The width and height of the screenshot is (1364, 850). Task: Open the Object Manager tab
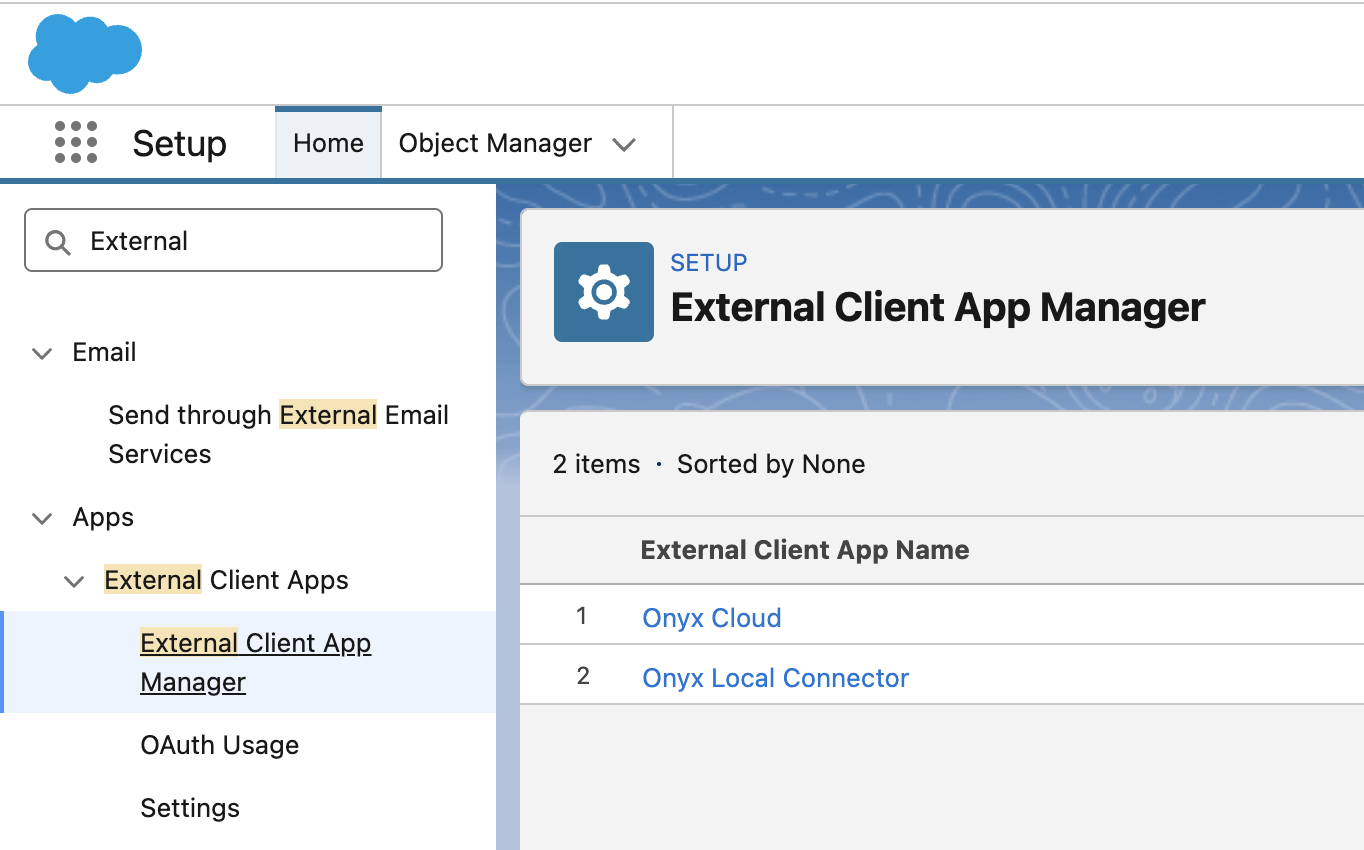click(x=495, y=143)
